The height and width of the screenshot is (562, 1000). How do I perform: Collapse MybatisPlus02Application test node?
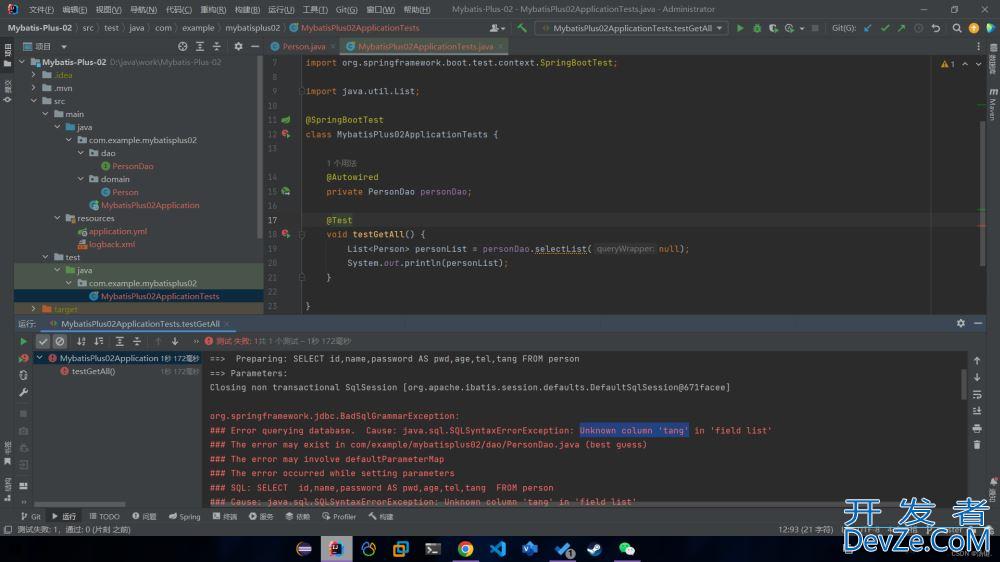40,358
